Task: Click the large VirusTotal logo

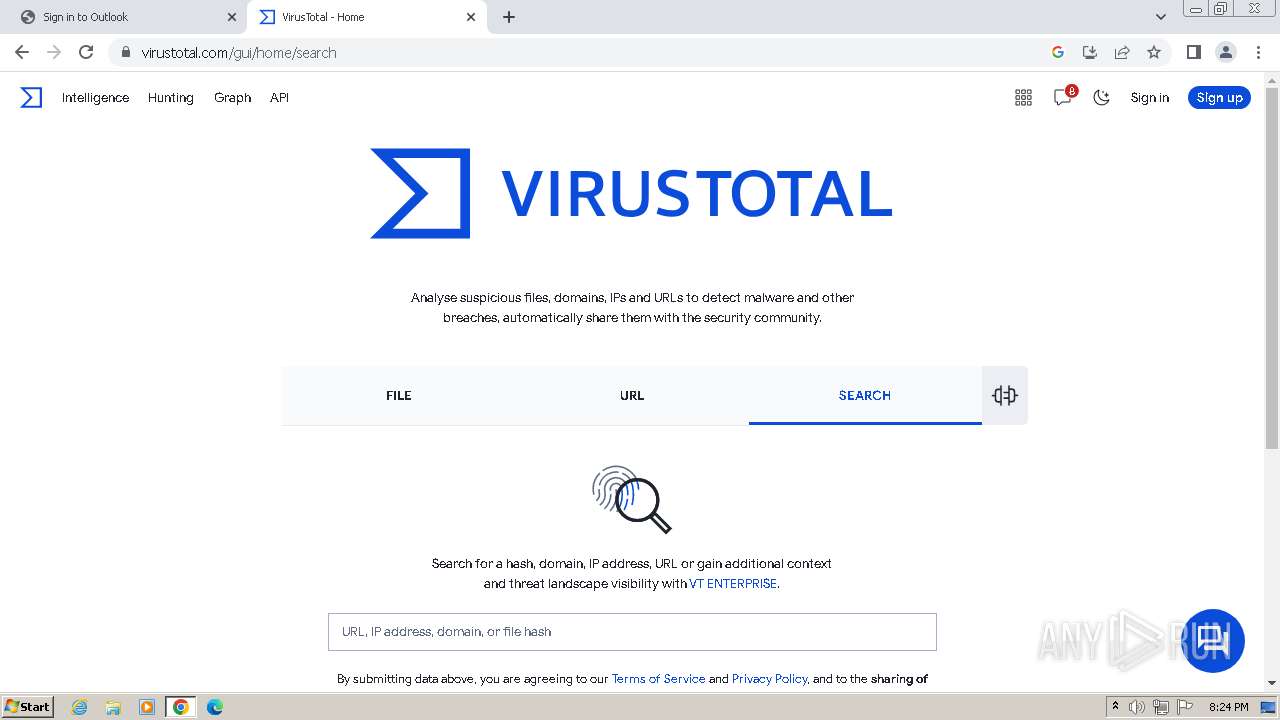Action: tap(631, 193)
